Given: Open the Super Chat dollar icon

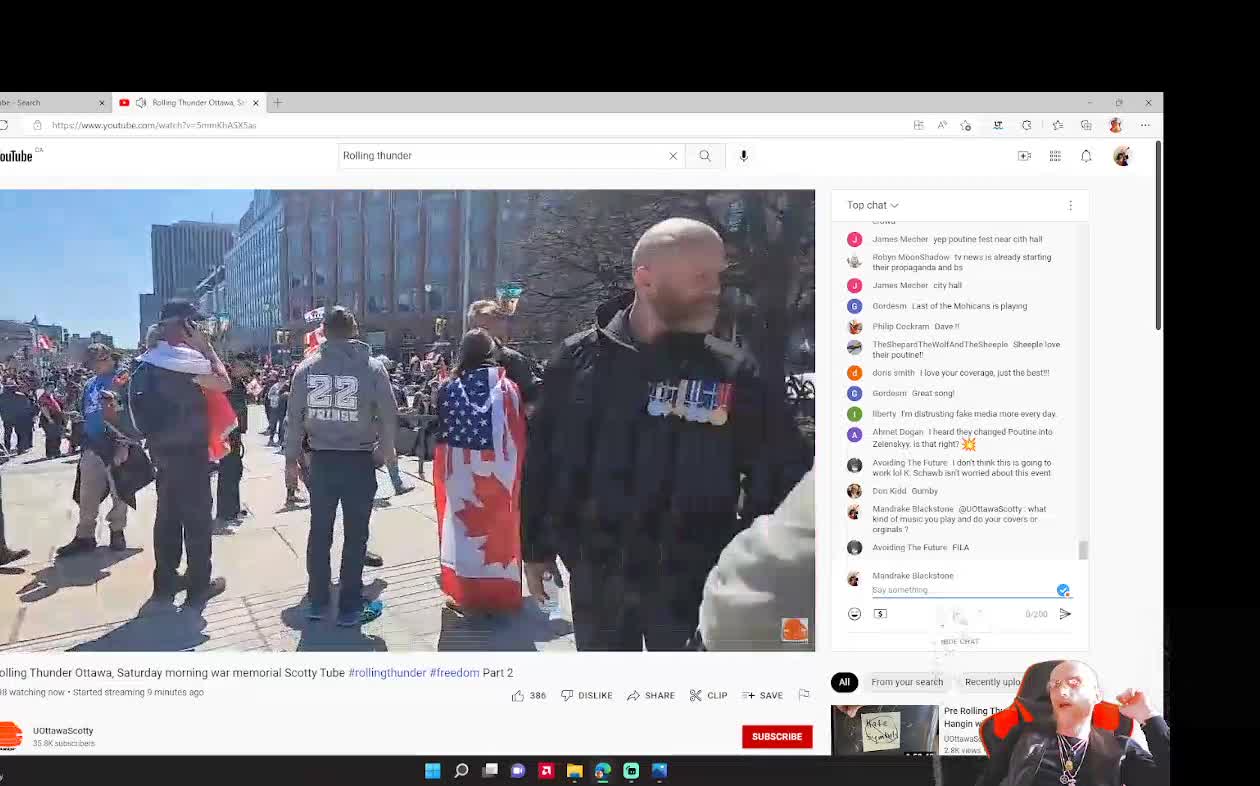Looking at the screenshot, I should 880,614.
